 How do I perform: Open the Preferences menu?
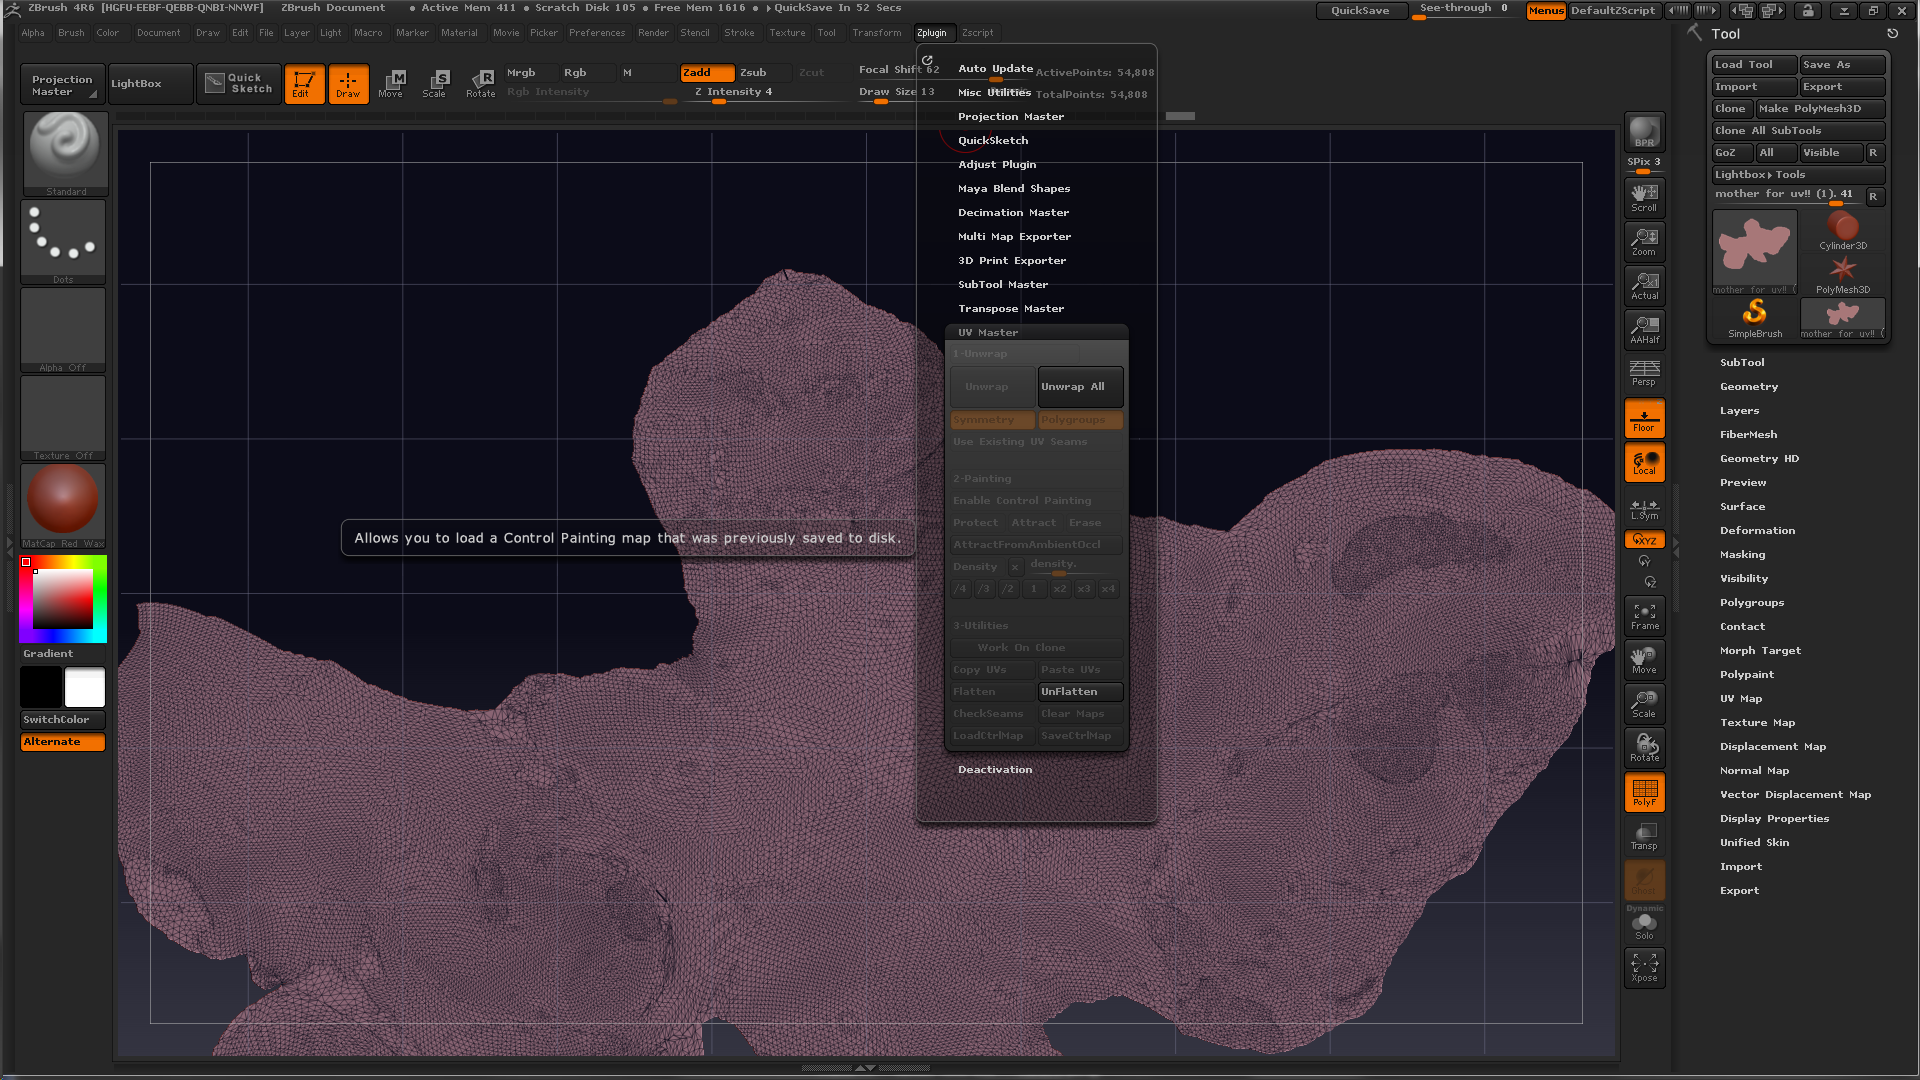tap(597, 33)
